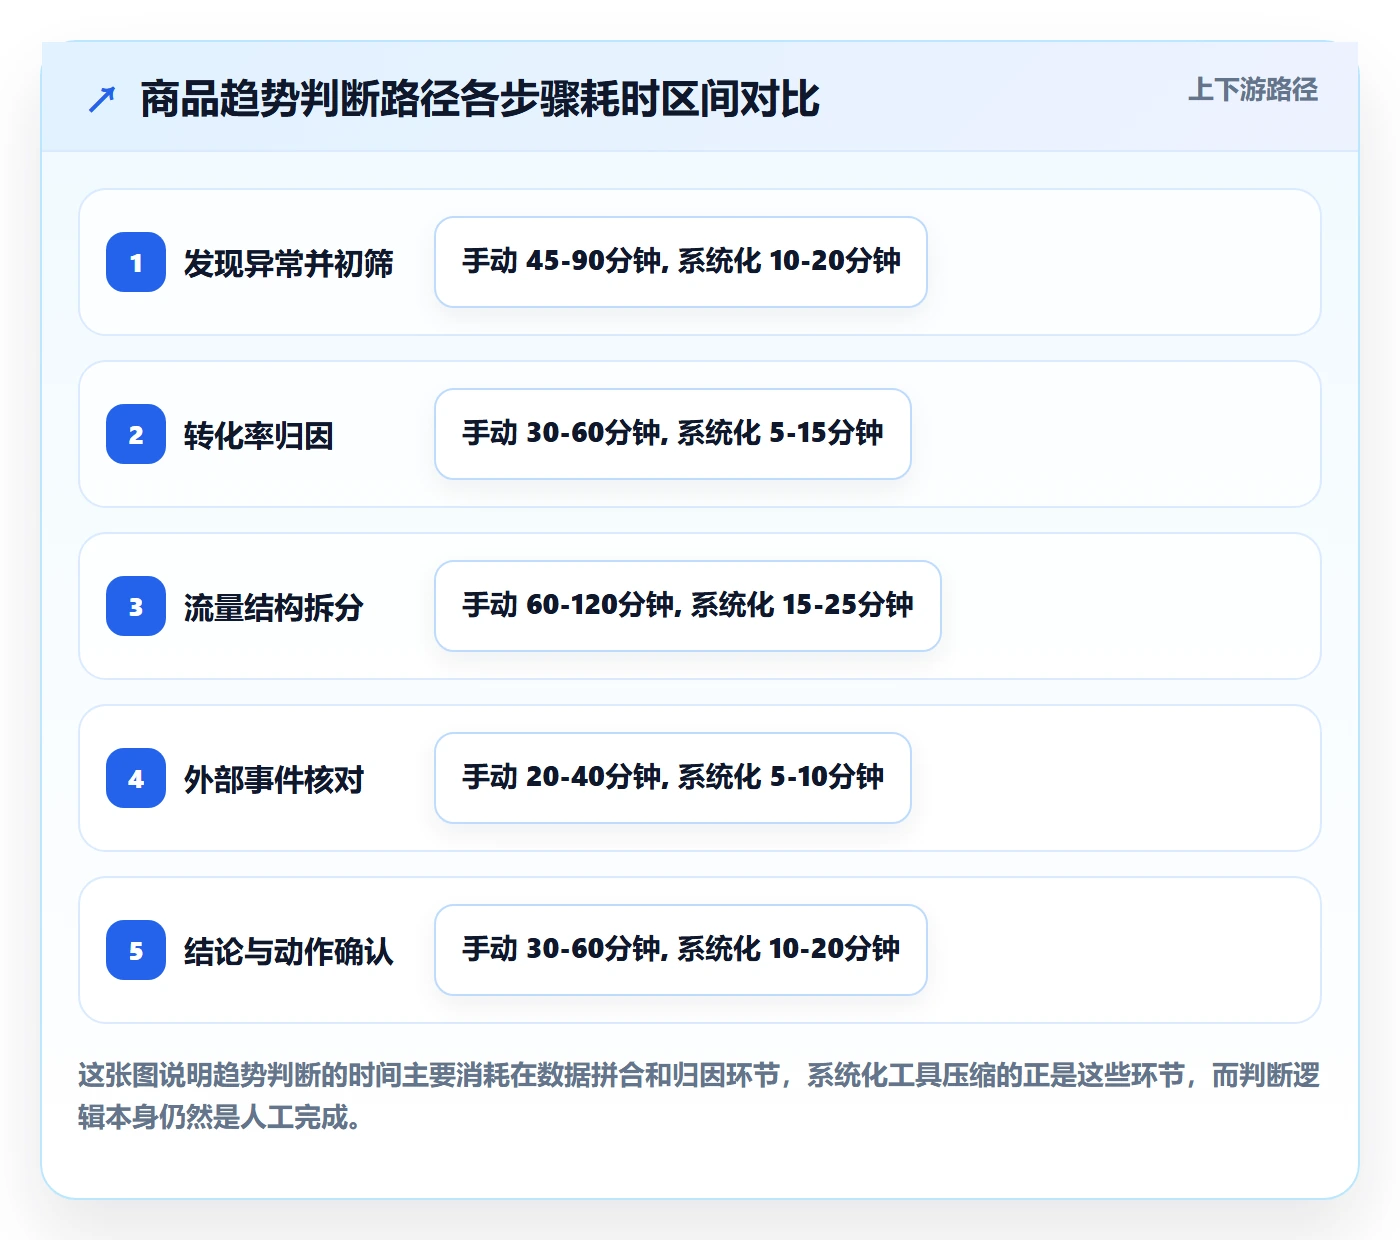
Task: Click the 手动 30-60分钟, 系统化 5-15分钟 pill
Action: coord(673,434)
